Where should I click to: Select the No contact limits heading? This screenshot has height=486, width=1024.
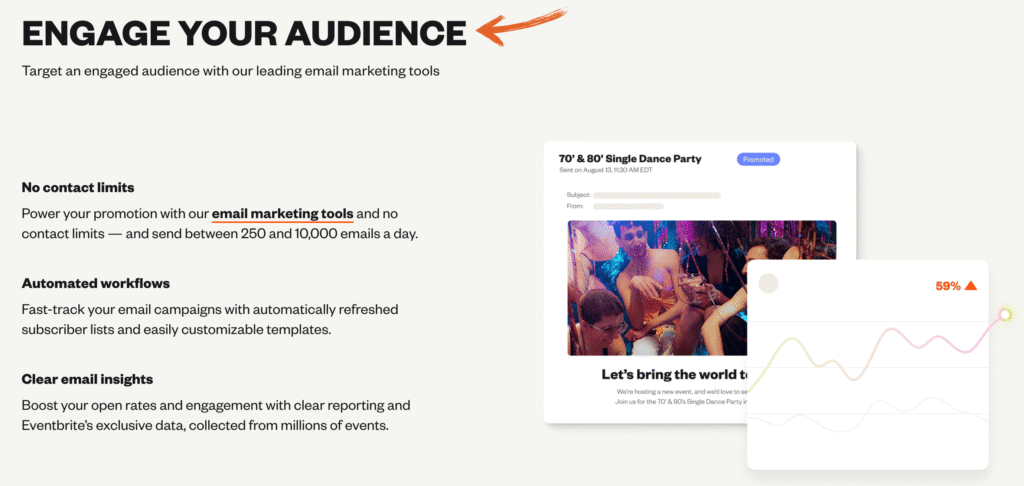78,187
